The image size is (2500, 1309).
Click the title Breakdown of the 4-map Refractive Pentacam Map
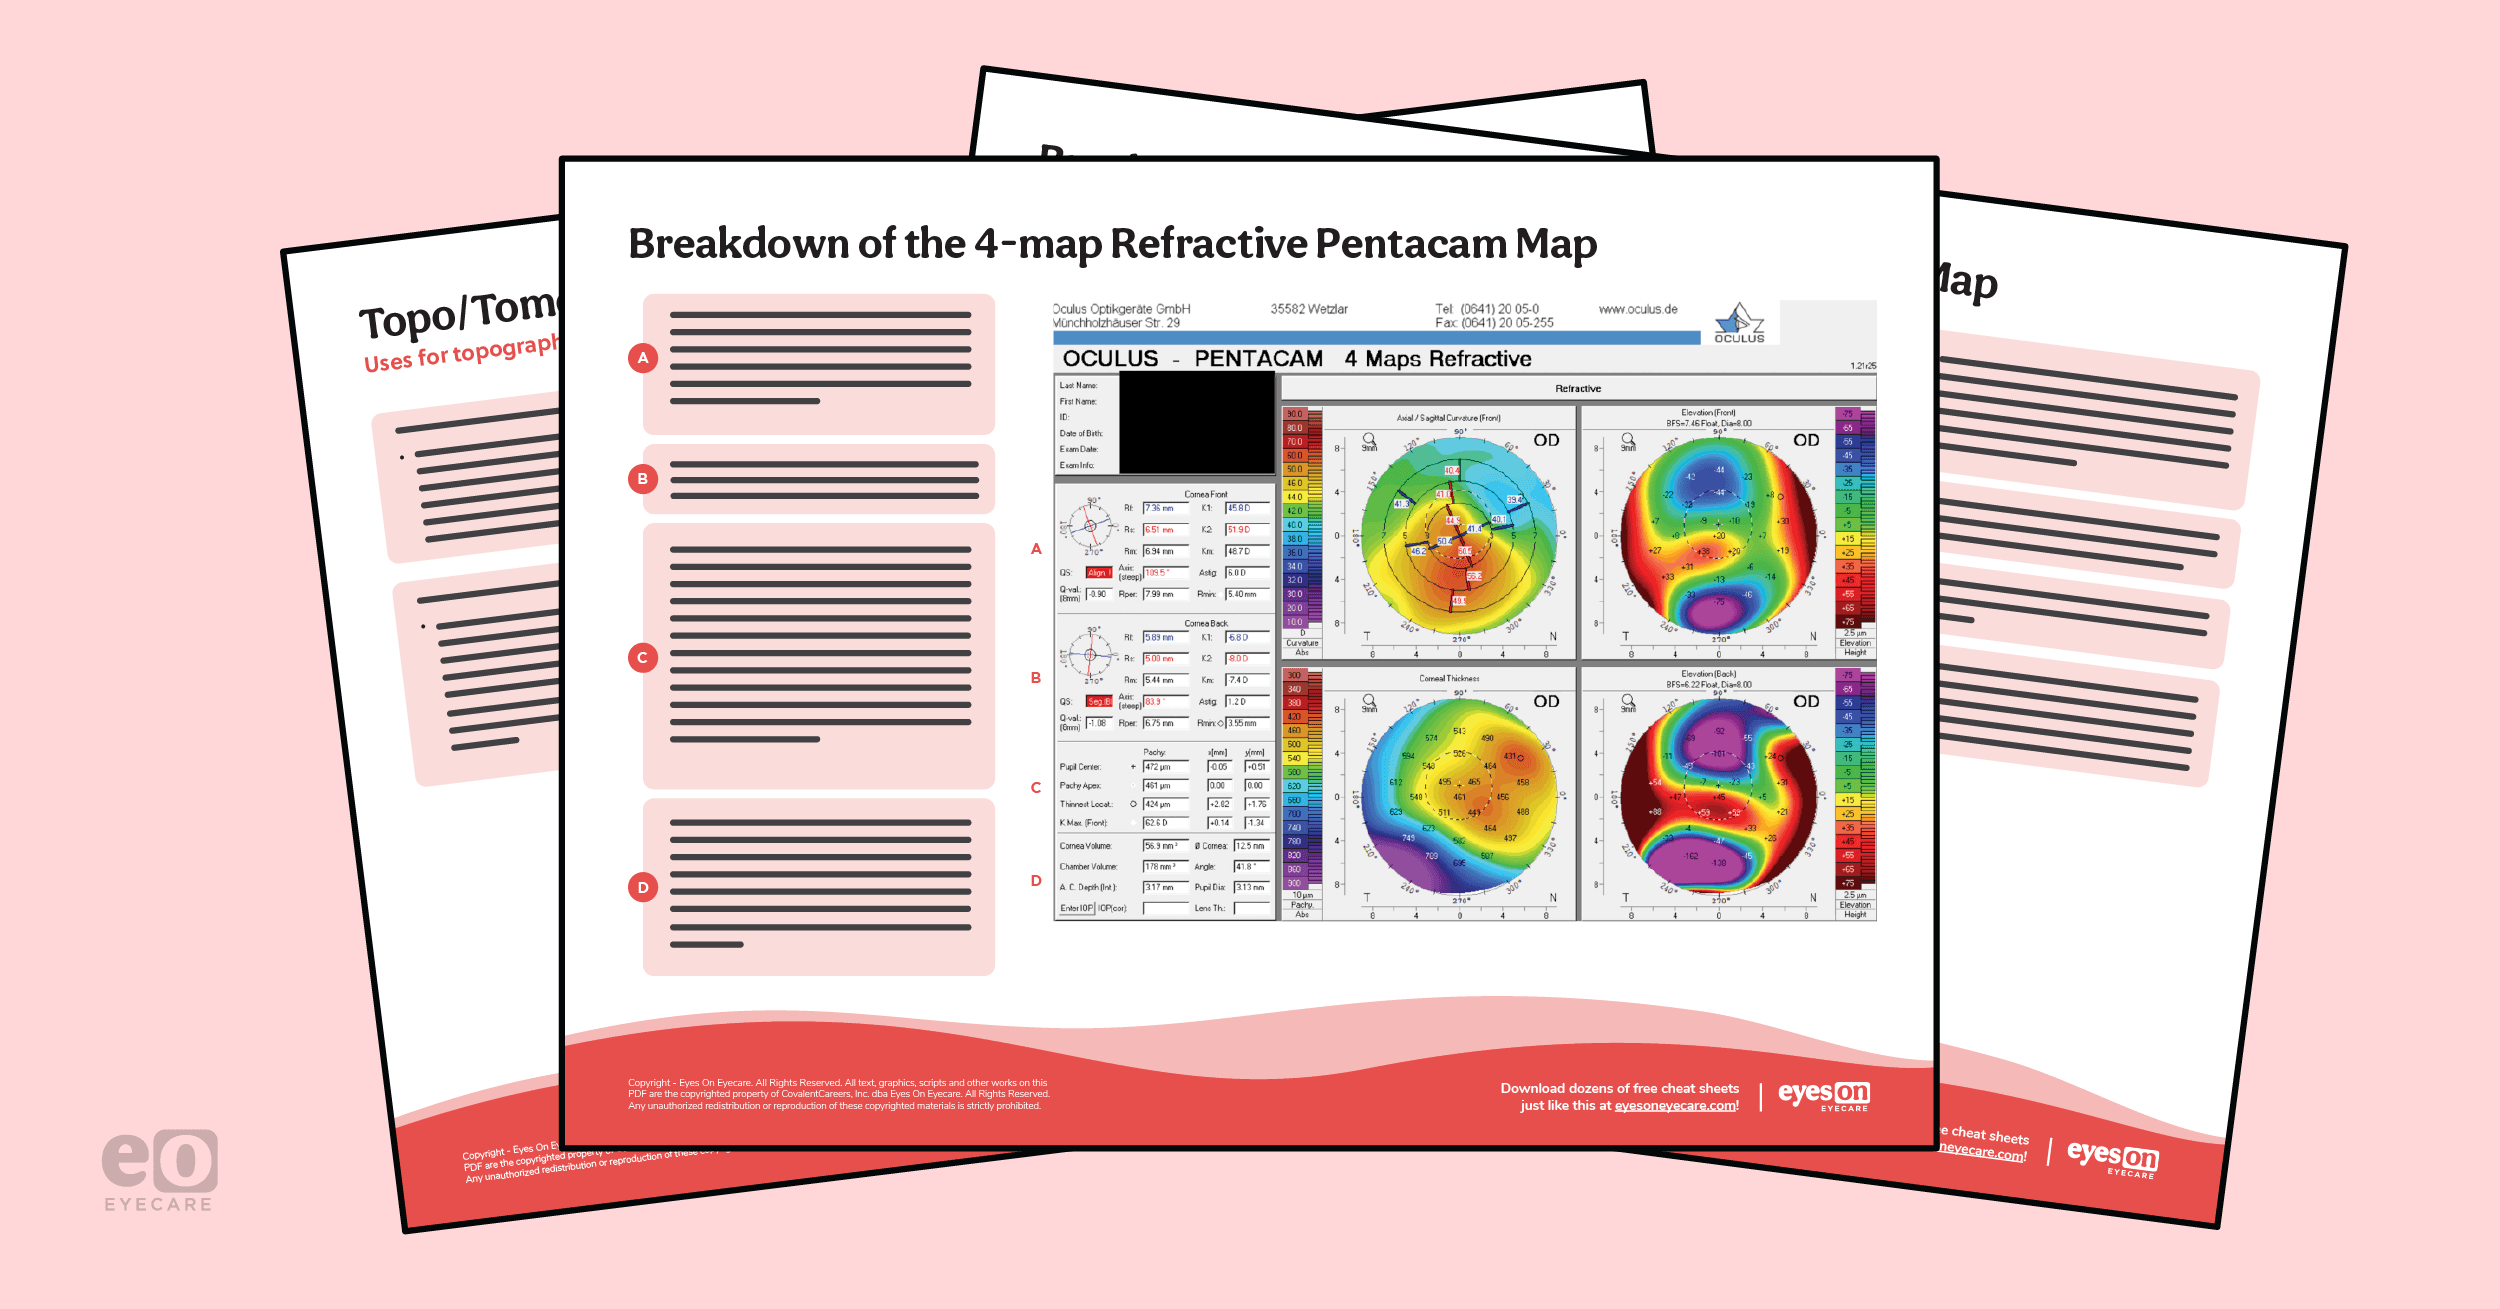(x=1113, y=245)
